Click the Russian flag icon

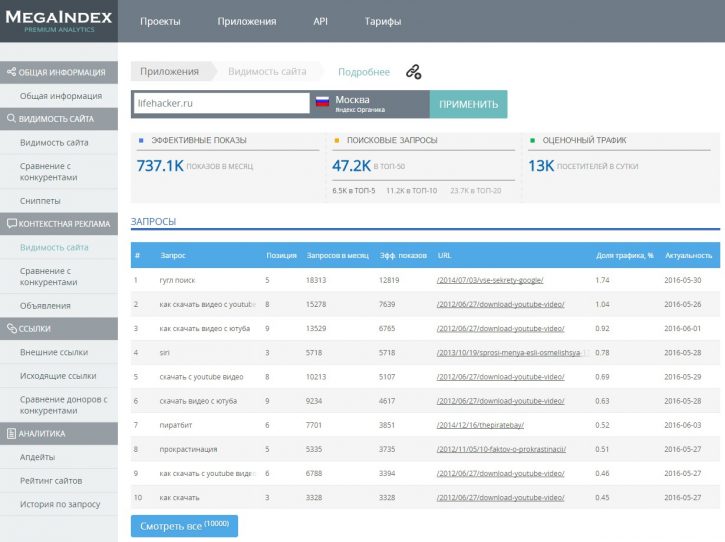coord(322,101)
